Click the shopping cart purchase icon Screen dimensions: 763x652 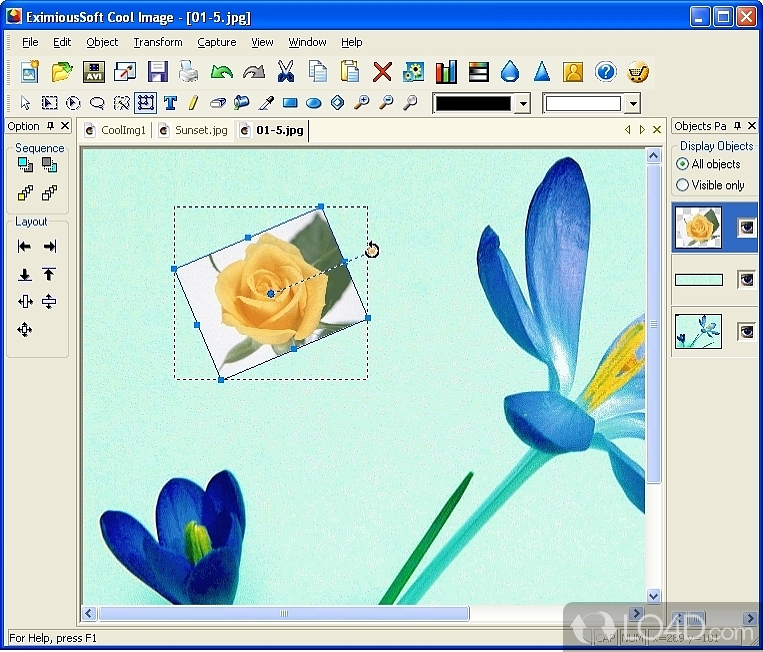coord(637,72)
